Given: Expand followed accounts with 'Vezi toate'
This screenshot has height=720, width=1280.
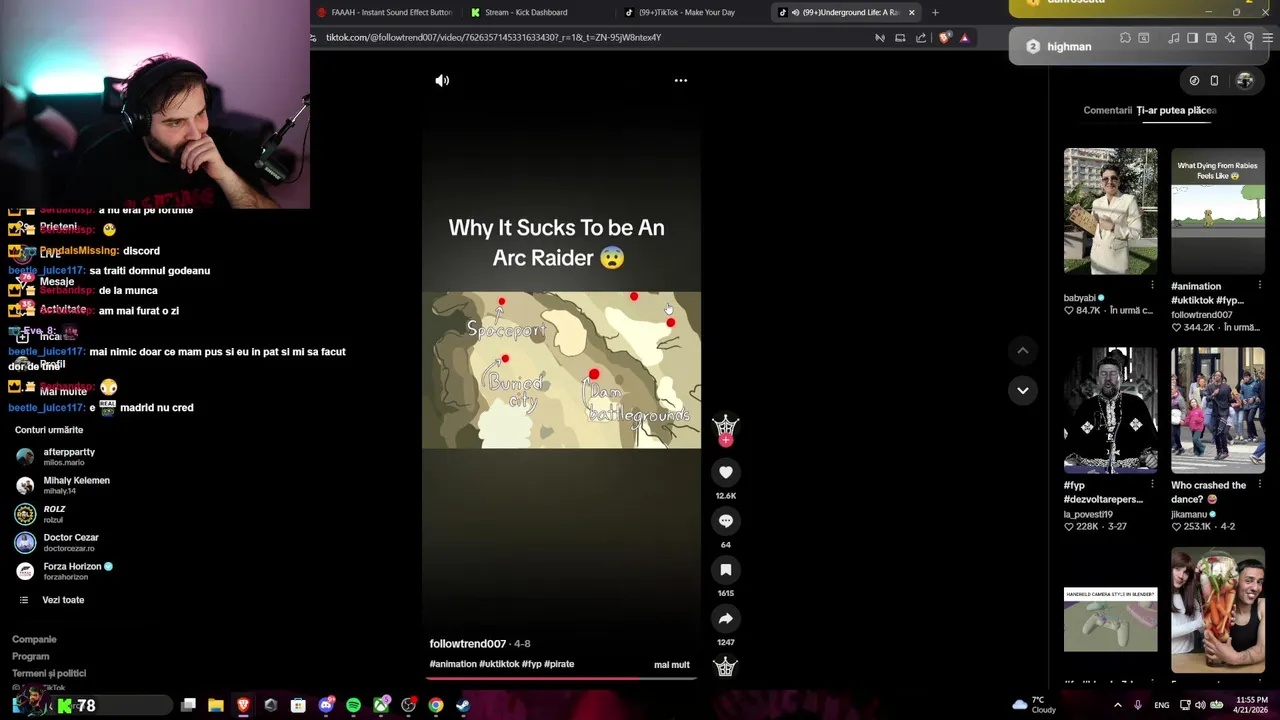Looking at the screenshot, I should [63, 600].
